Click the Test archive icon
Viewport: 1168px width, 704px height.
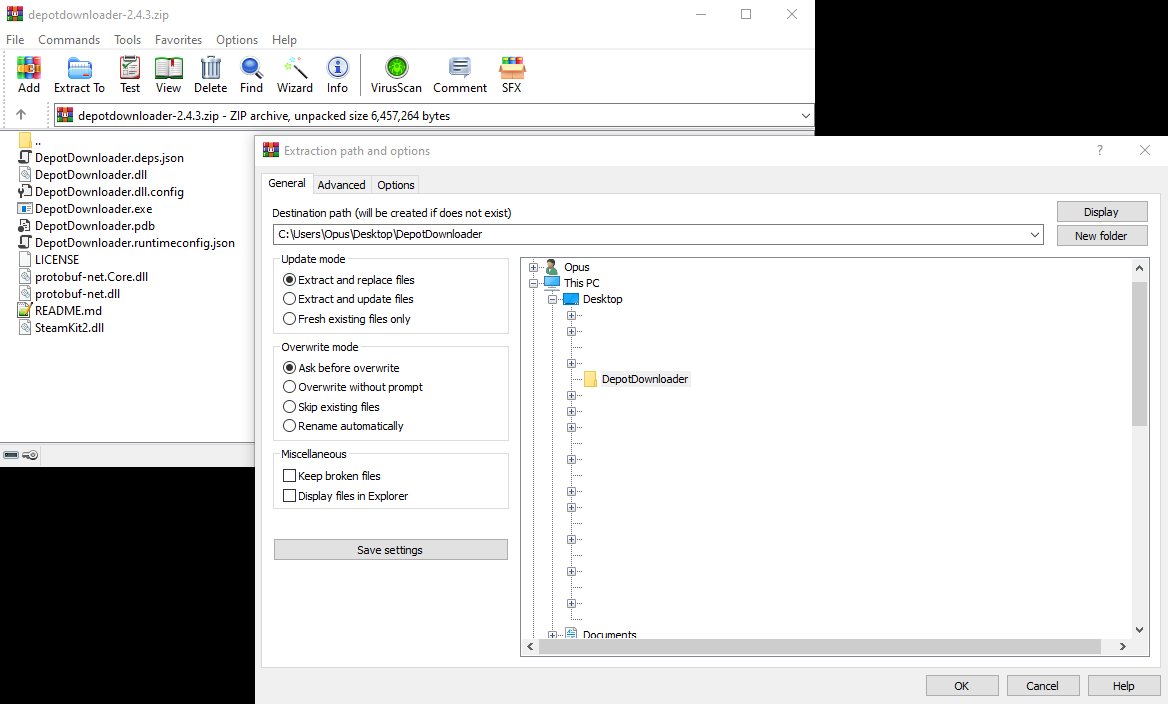coord(130,68)
